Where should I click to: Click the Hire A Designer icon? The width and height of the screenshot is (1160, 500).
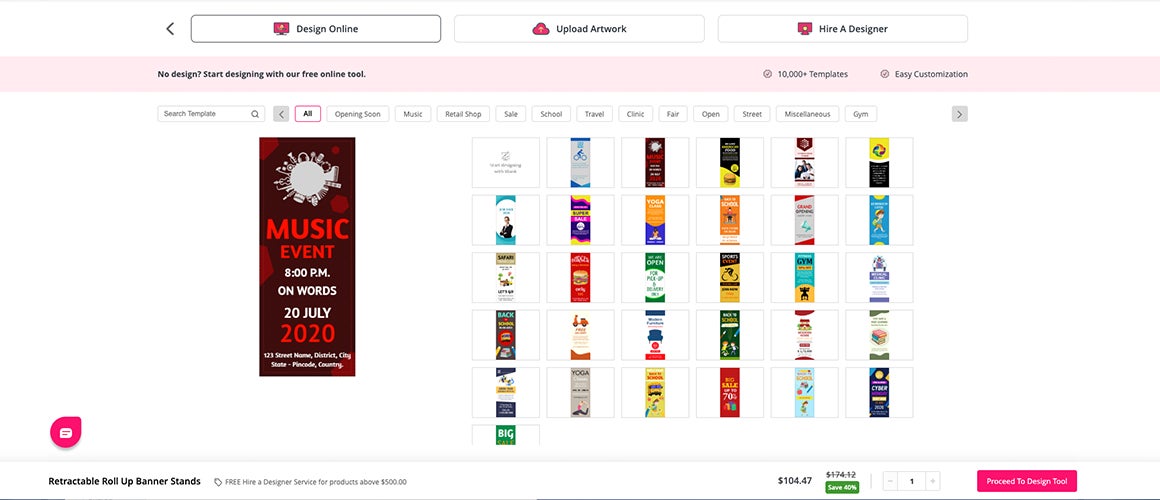point(805,29)
